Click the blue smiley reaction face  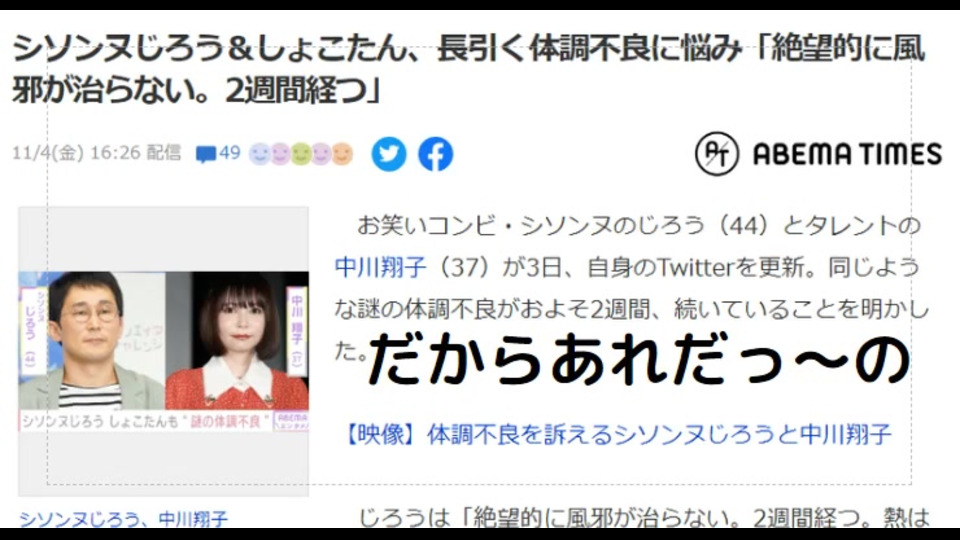(260, 154)
